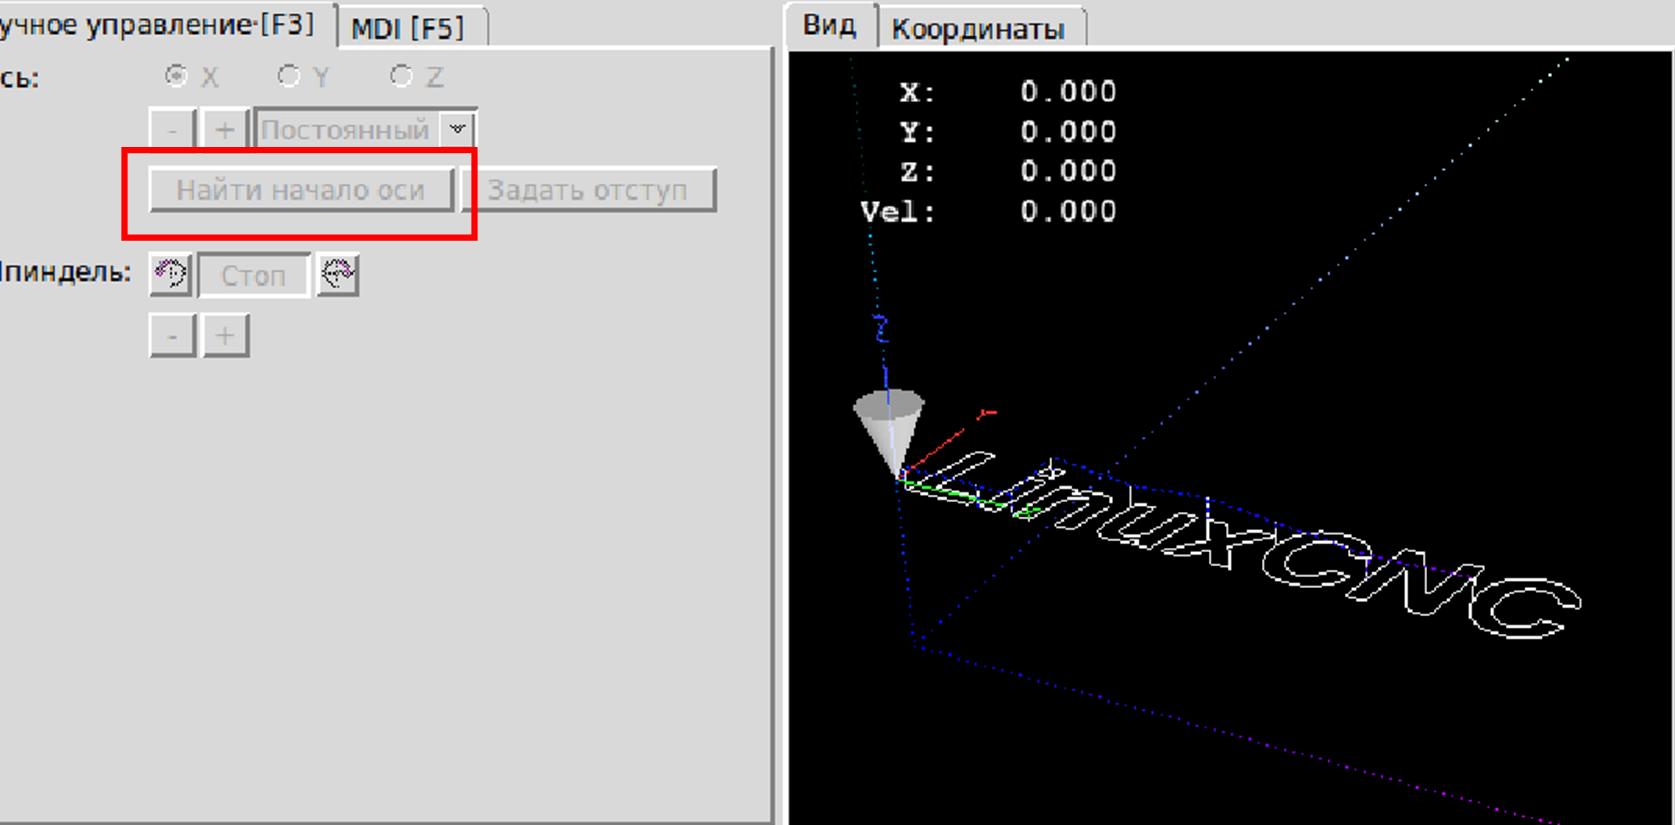Click the tool cone in 3D preview
Screen dimensions: 1675x825
(x=888, y=431)
